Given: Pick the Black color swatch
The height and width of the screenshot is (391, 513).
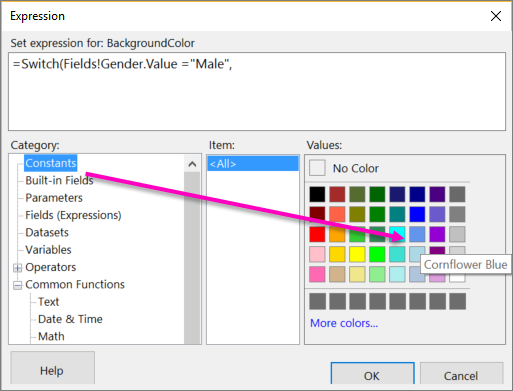Looking at the screenshot, I should point(317,194).
